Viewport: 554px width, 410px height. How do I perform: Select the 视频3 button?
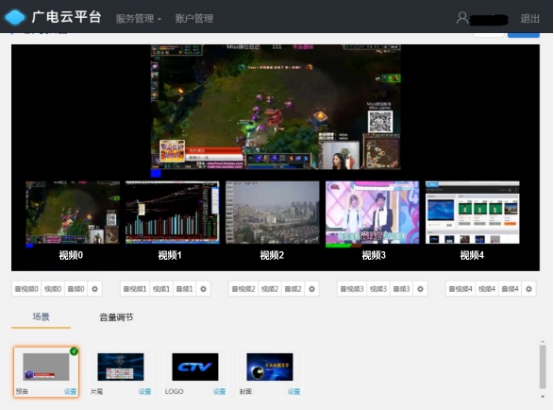[x=378, y=289]
